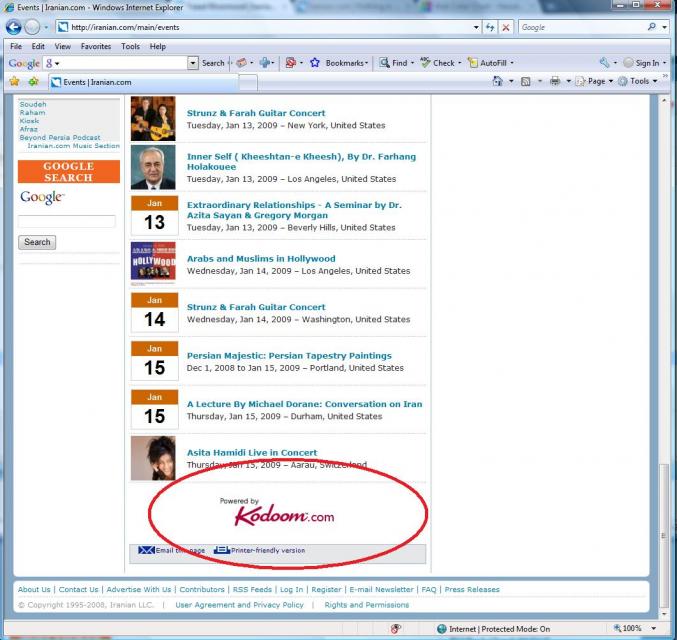This screenshot has width=677, height=640.
Task: Open the View menu
Action: pyautogui.click(x=63, y=46)
